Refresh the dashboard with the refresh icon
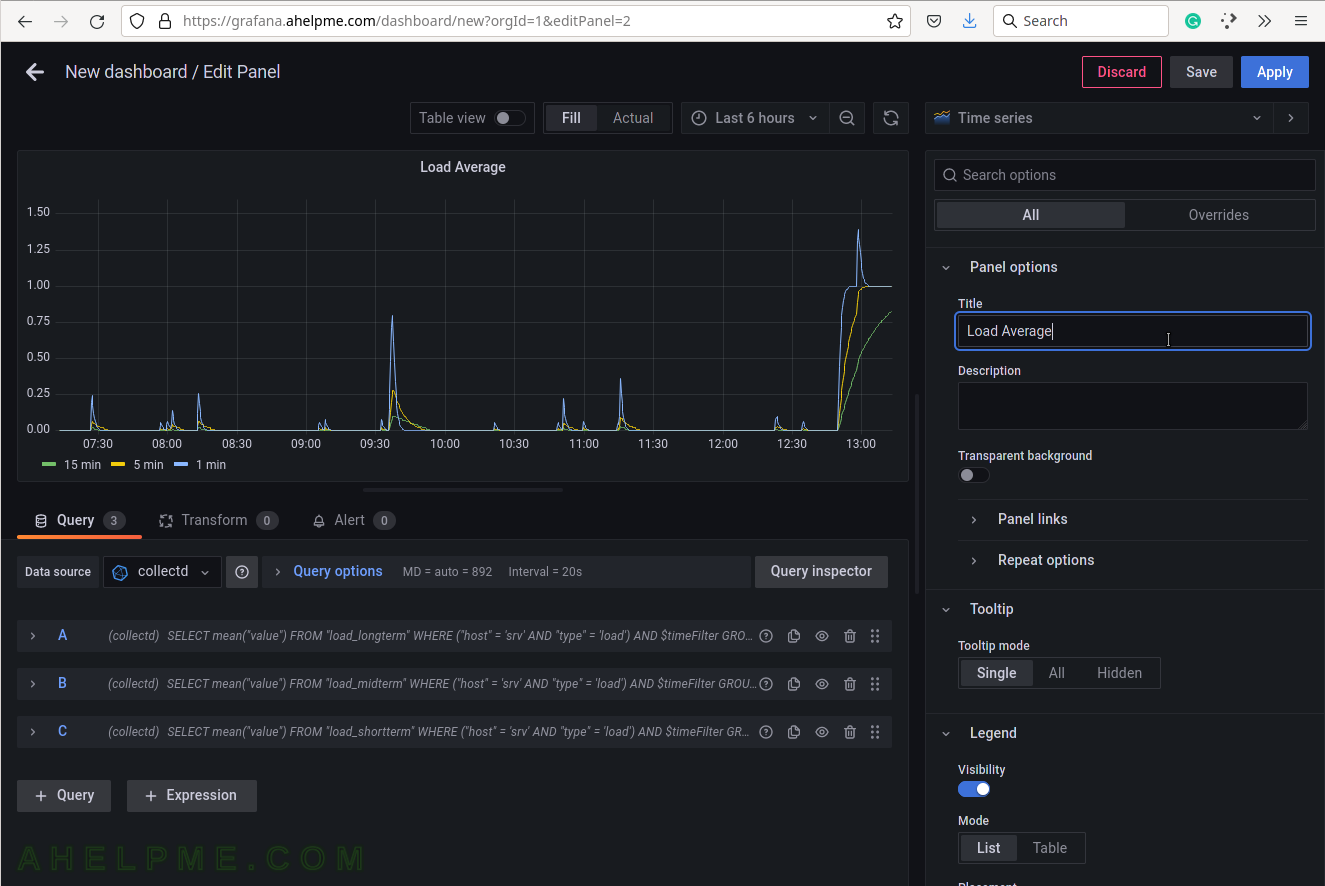The height and width of the screenshot is (886, 1325). pos(890,118)
